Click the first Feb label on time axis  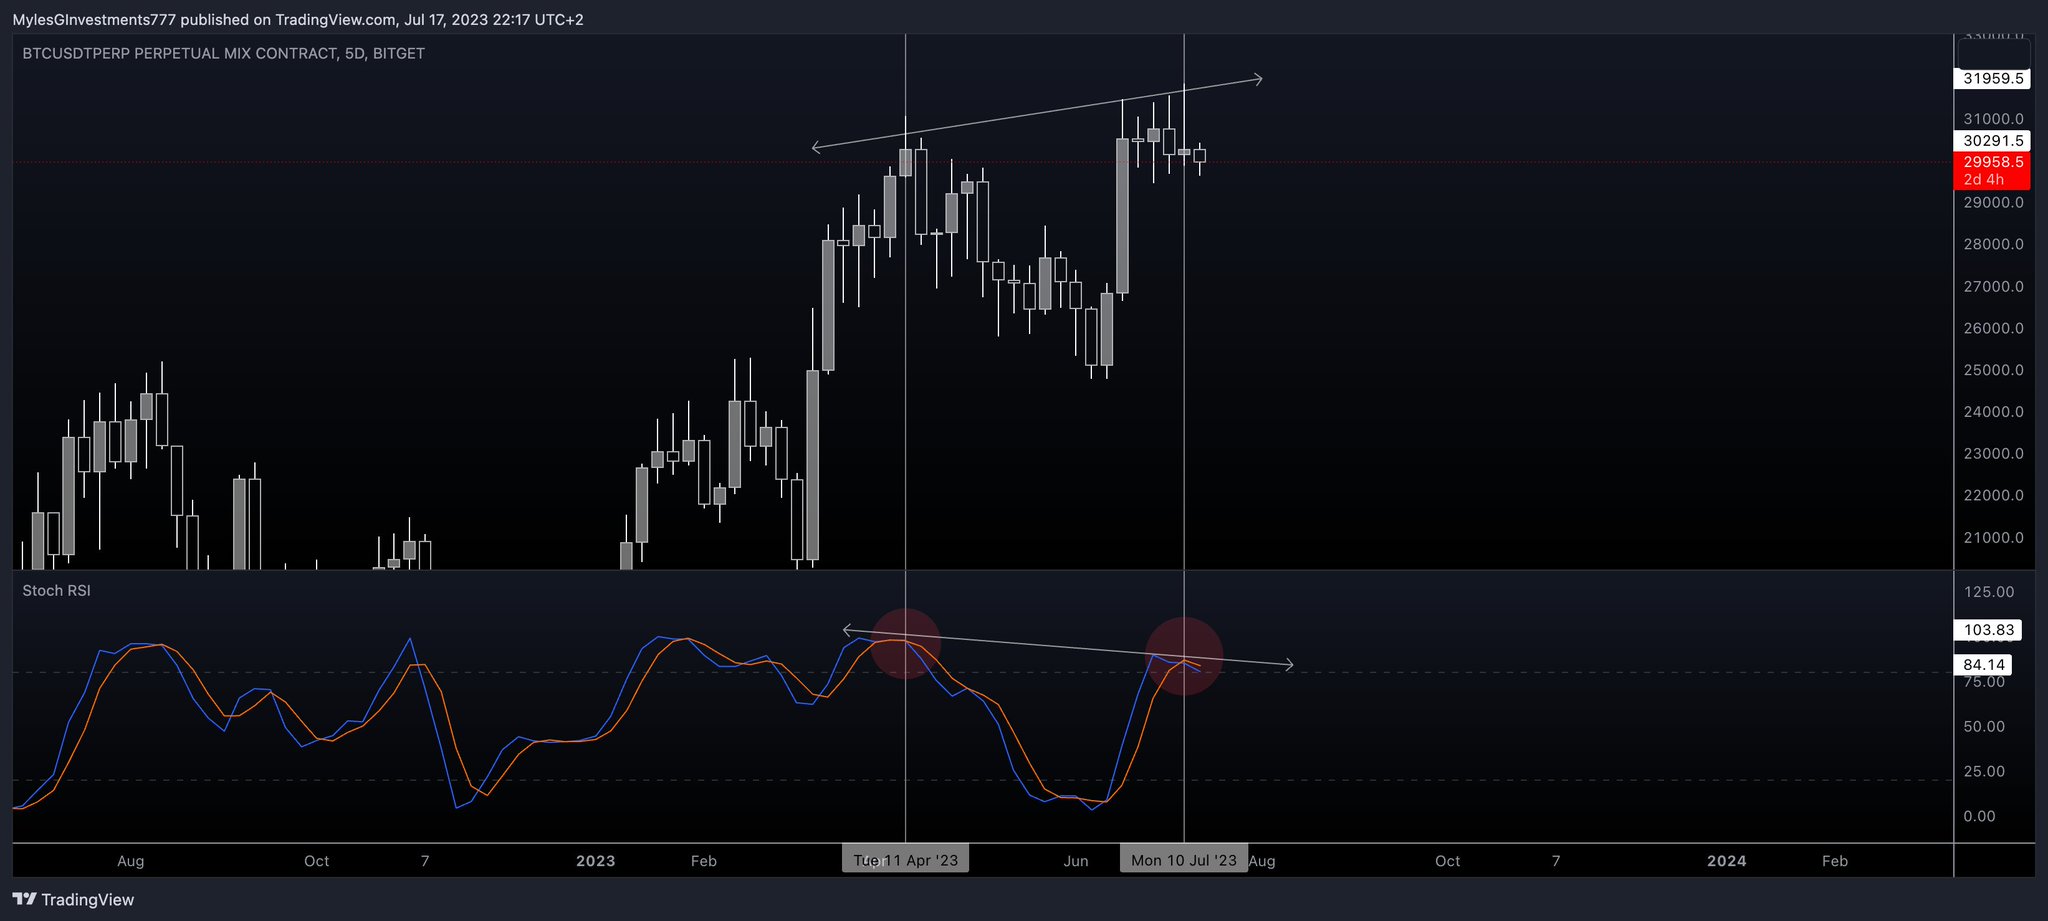click(704, 861)
